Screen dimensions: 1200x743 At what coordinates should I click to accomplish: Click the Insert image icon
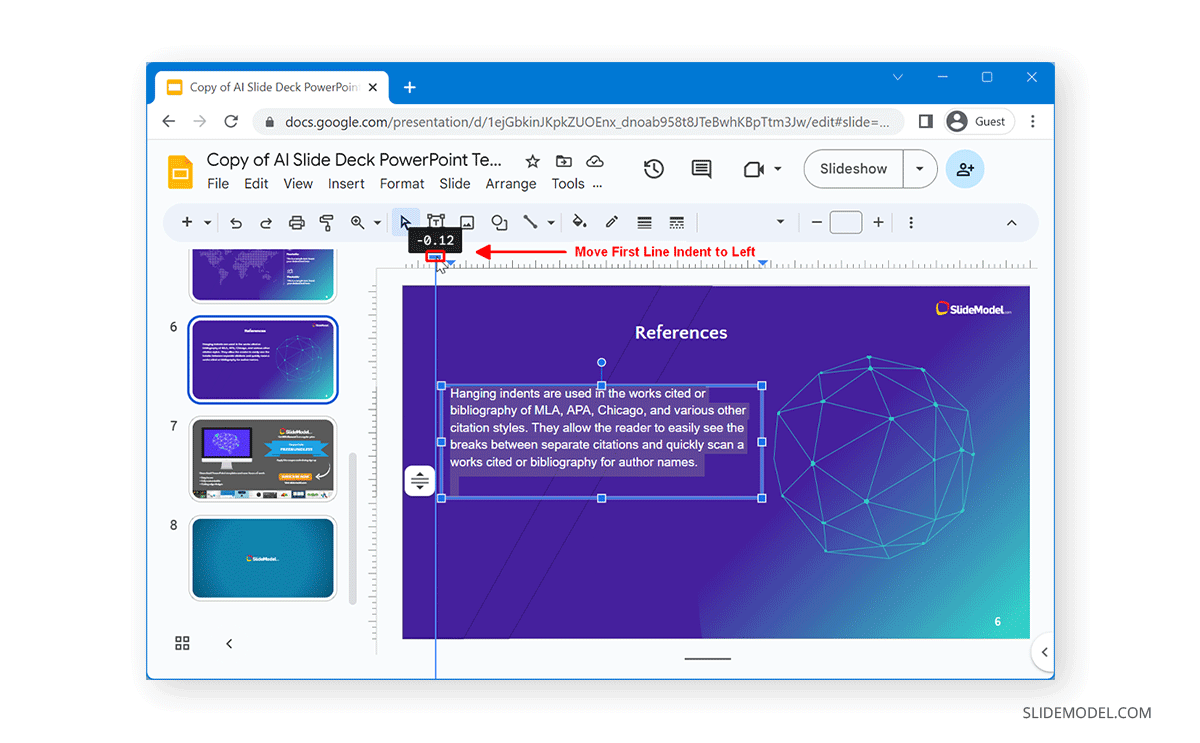coord(467,223)
